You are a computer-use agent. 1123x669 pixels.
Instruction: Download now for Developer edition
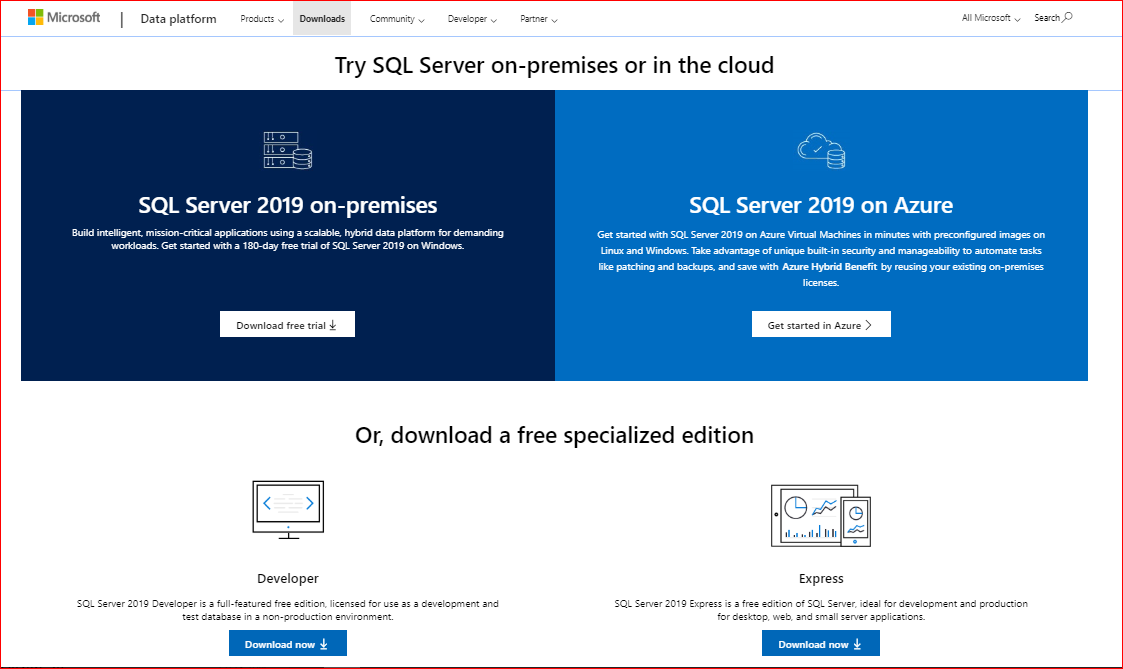click(288, 643)
